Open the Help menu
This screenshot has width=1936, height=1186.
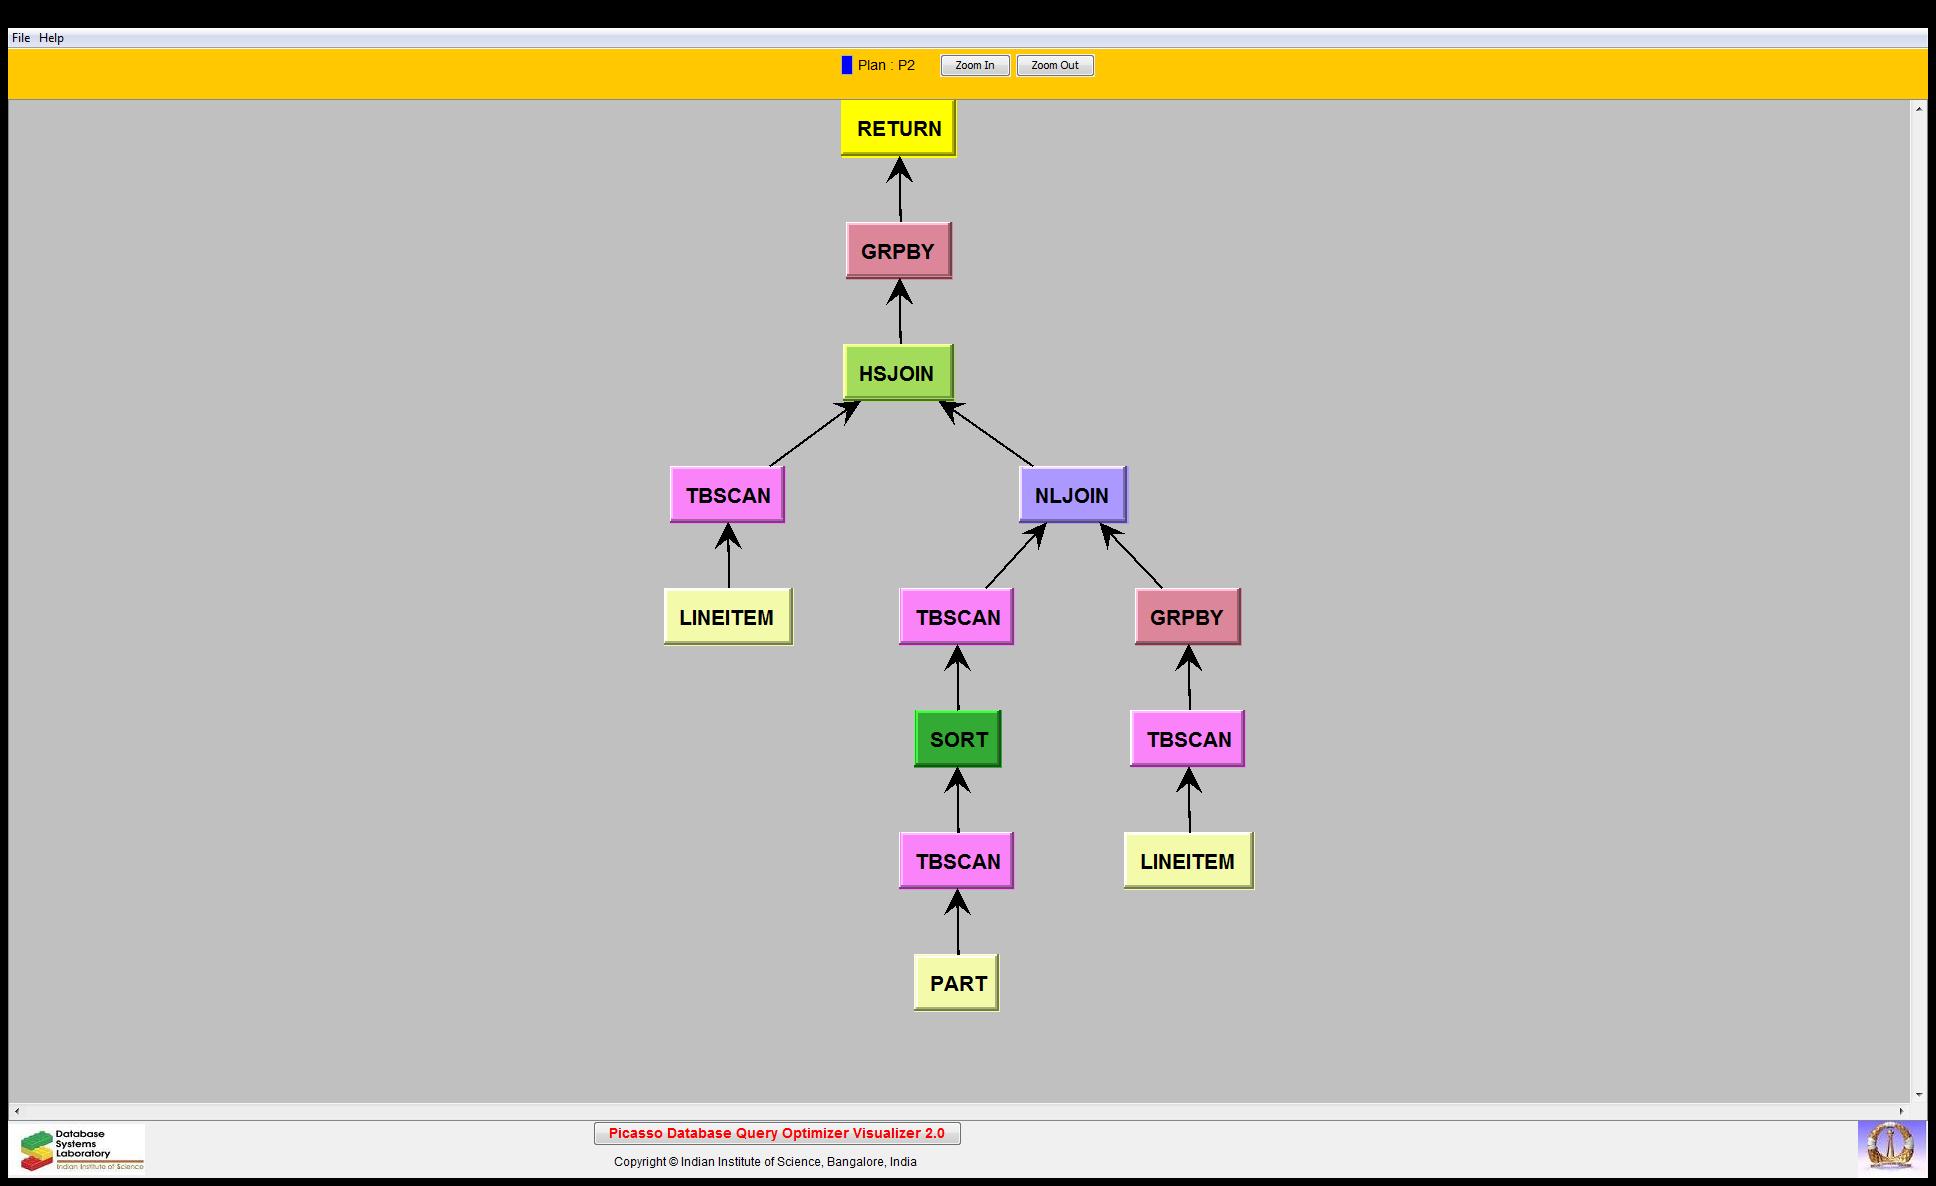[x=52, y=38]
